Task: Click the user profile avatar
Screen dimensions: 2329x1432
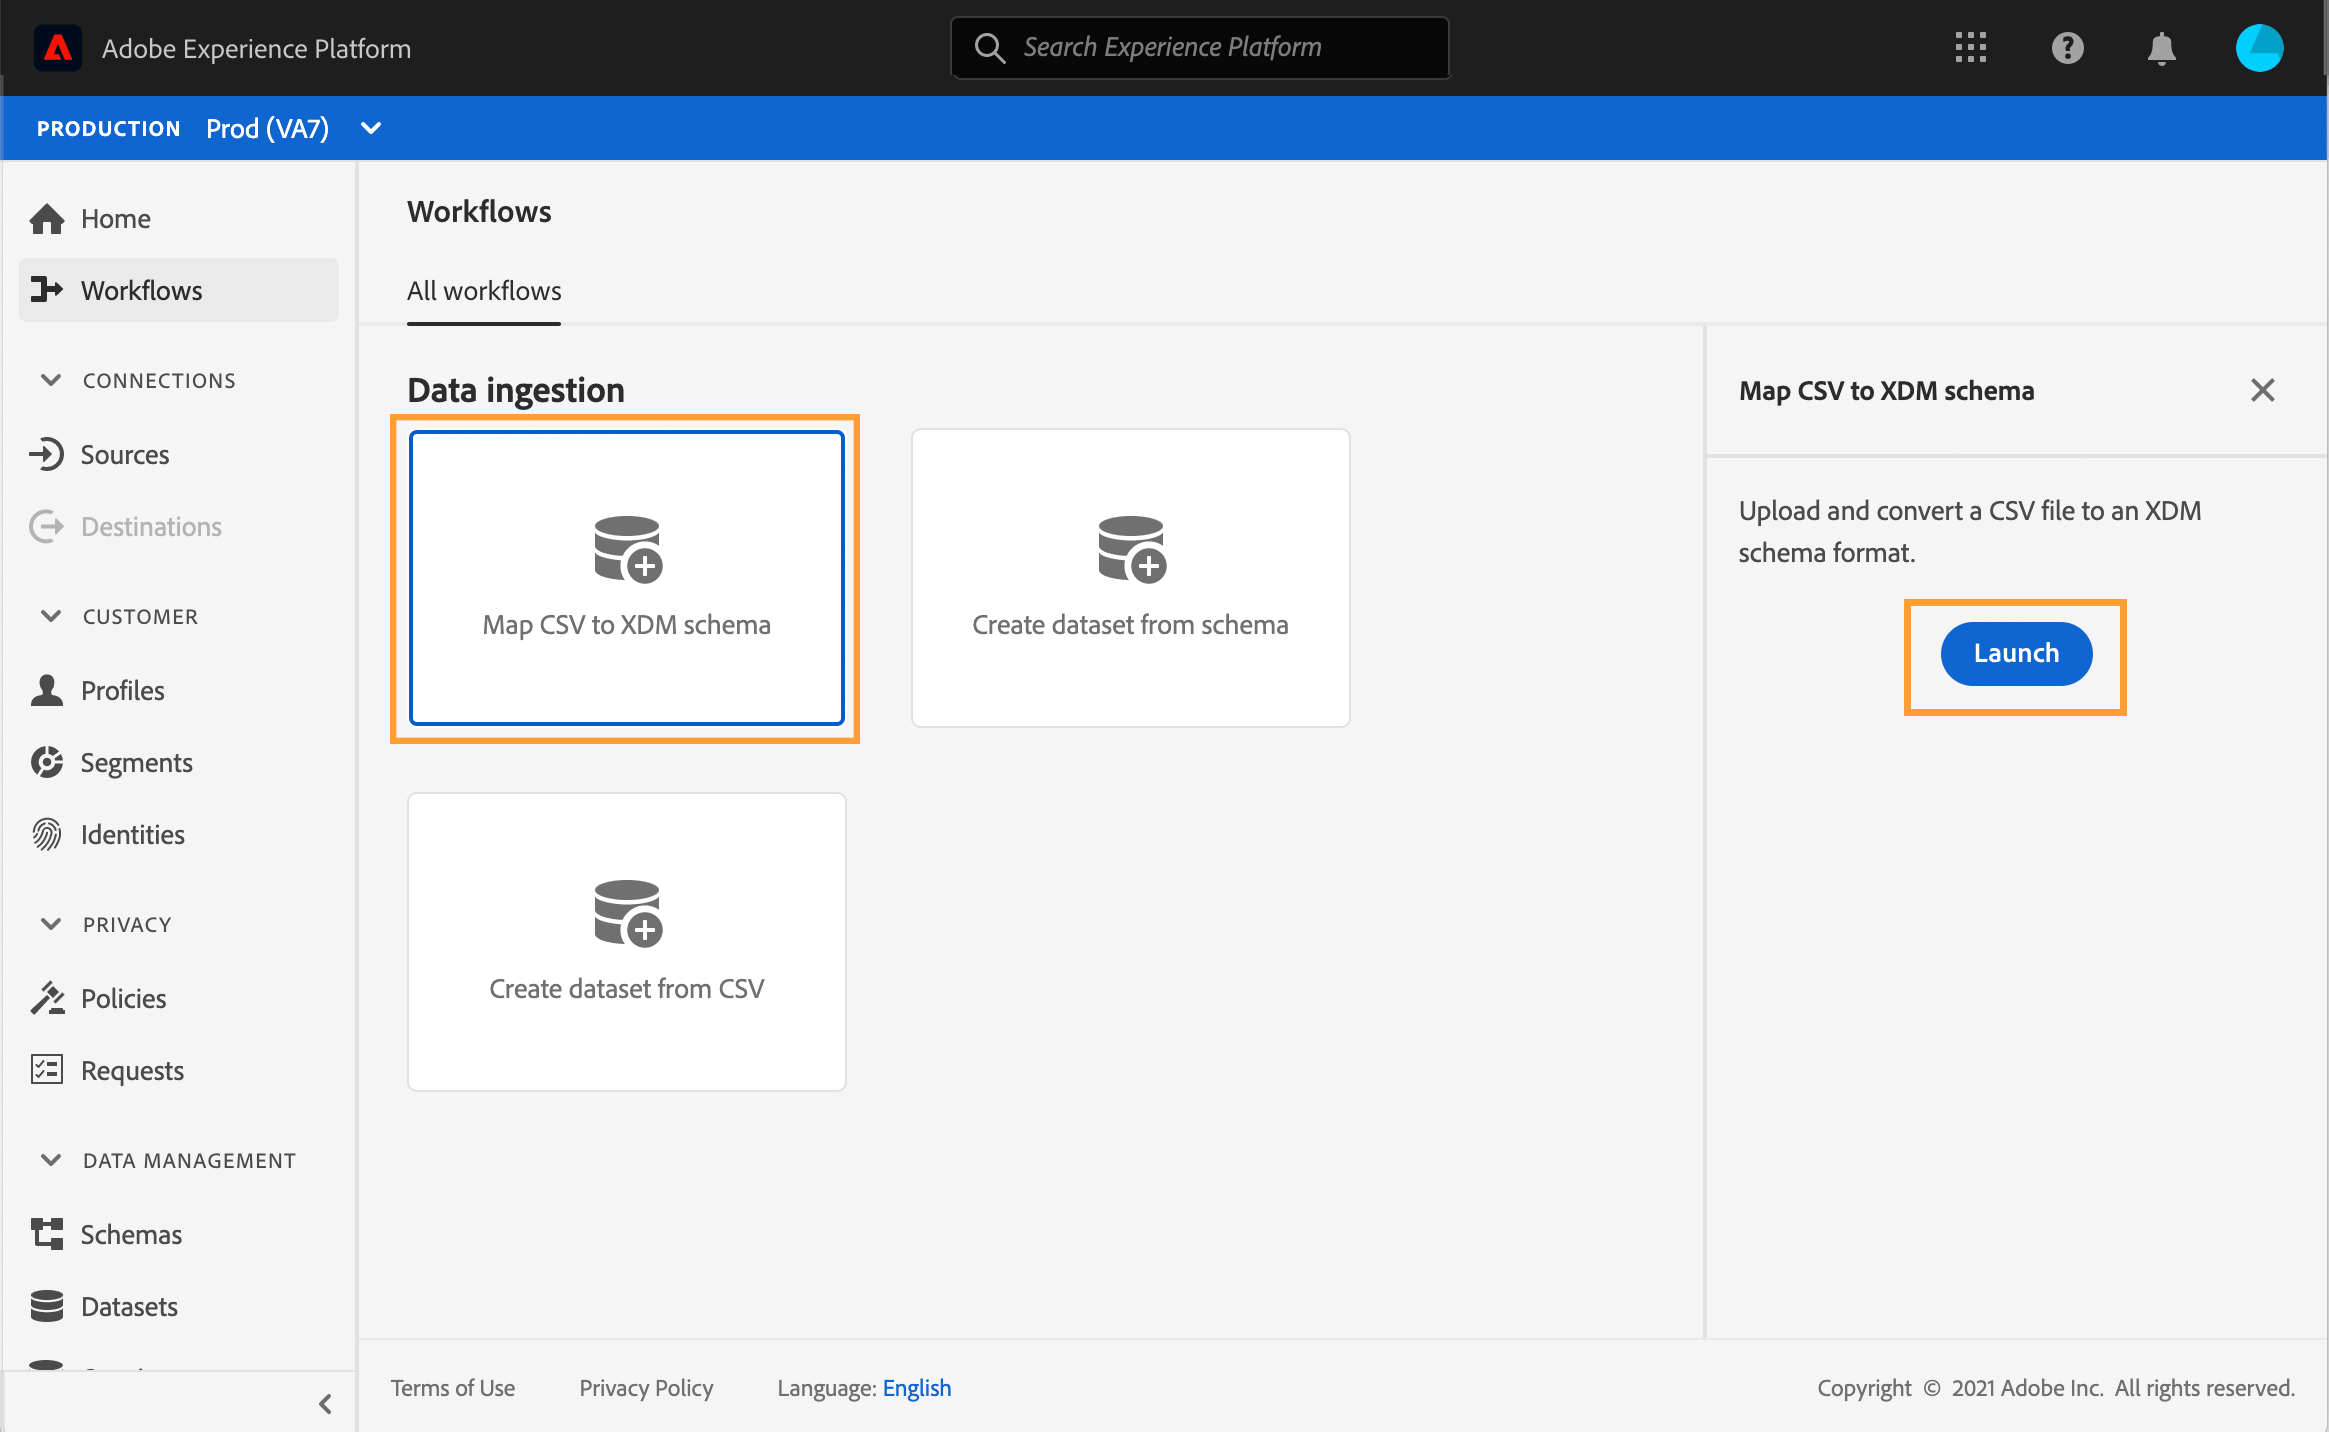Action: (2259, 48)
